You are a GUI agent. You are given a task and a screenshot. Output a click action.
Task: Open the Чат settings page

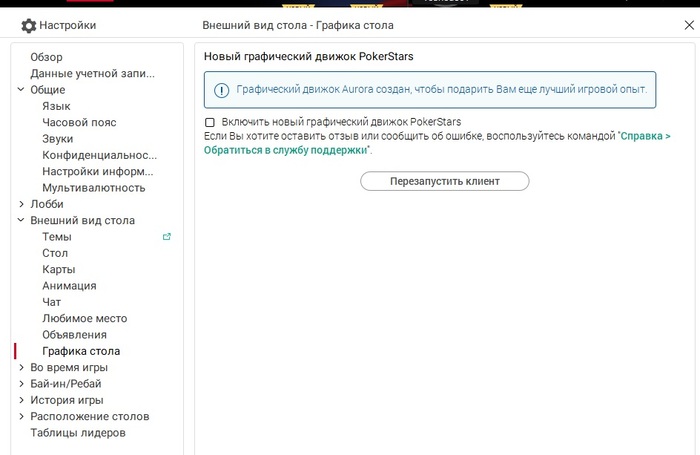[x=51, y=302]
